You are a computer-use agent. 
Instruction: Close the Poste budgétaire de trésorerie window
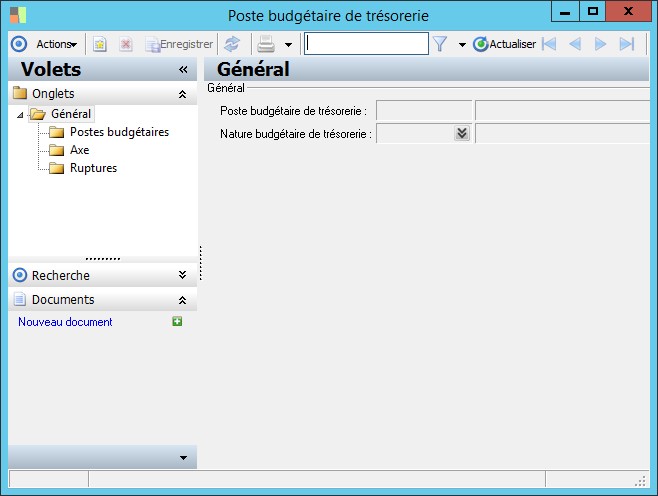[628, 11]
